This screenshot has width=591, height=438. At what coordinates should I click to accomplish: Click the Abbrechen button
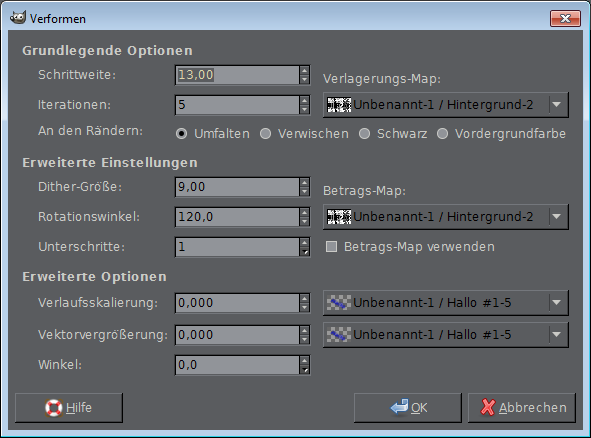pos(522,407)
